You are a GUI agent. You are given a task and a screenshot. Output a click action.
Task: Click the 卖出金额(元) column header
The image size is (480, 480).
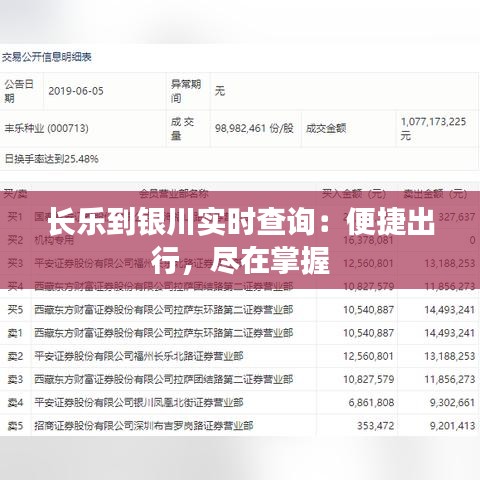coord(435,193)
